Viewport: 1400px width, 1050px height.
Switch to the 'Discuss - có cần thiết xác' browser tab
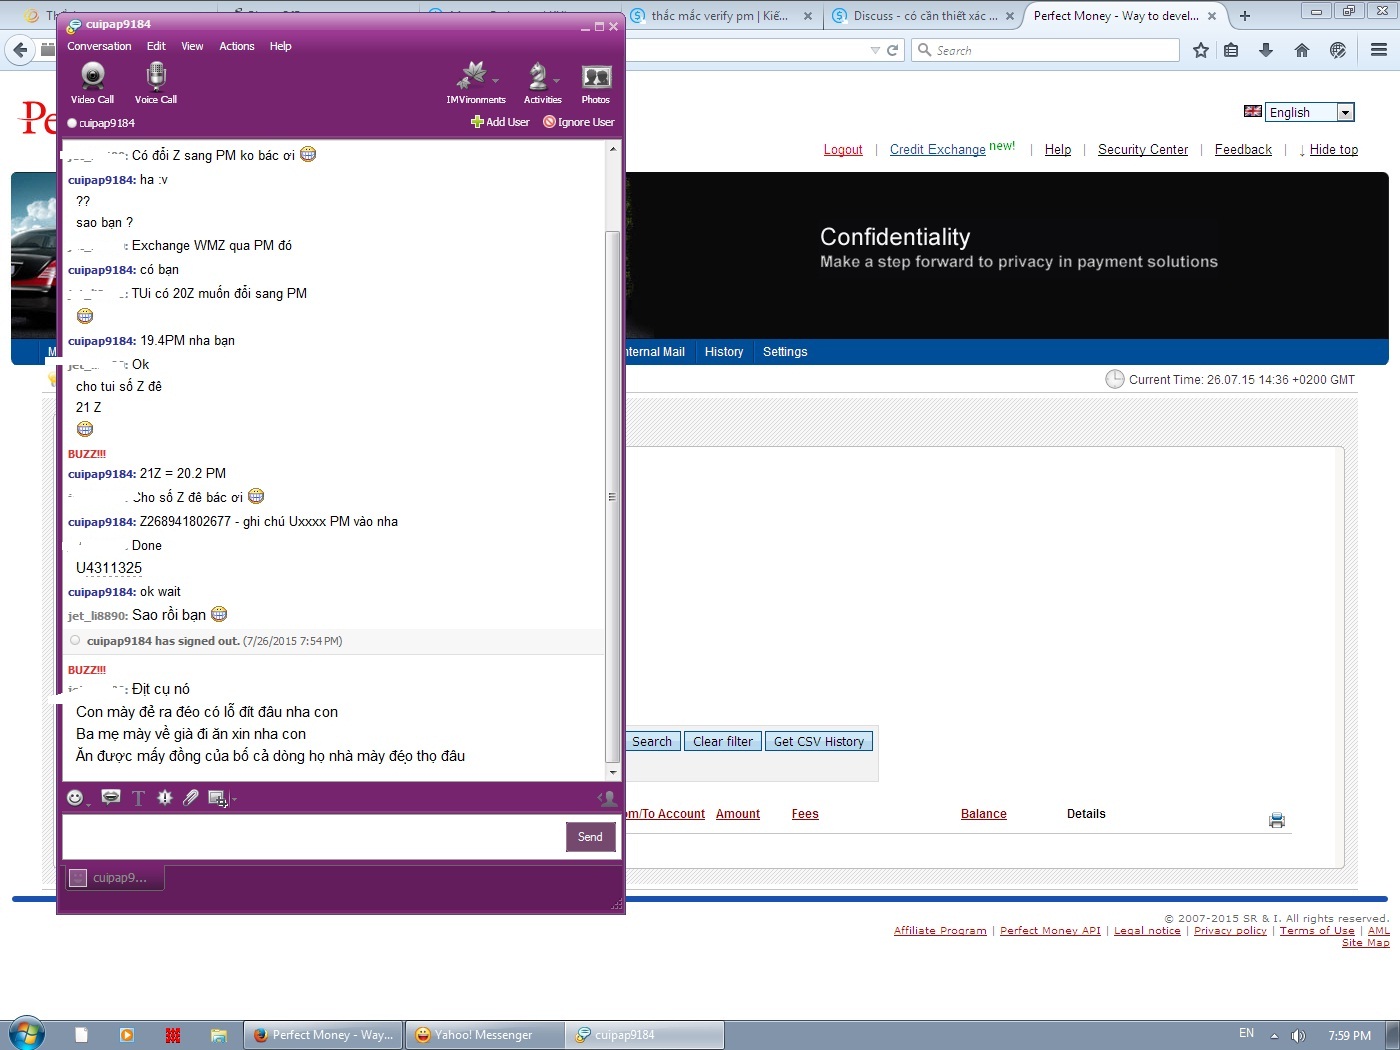click(924, 16)
